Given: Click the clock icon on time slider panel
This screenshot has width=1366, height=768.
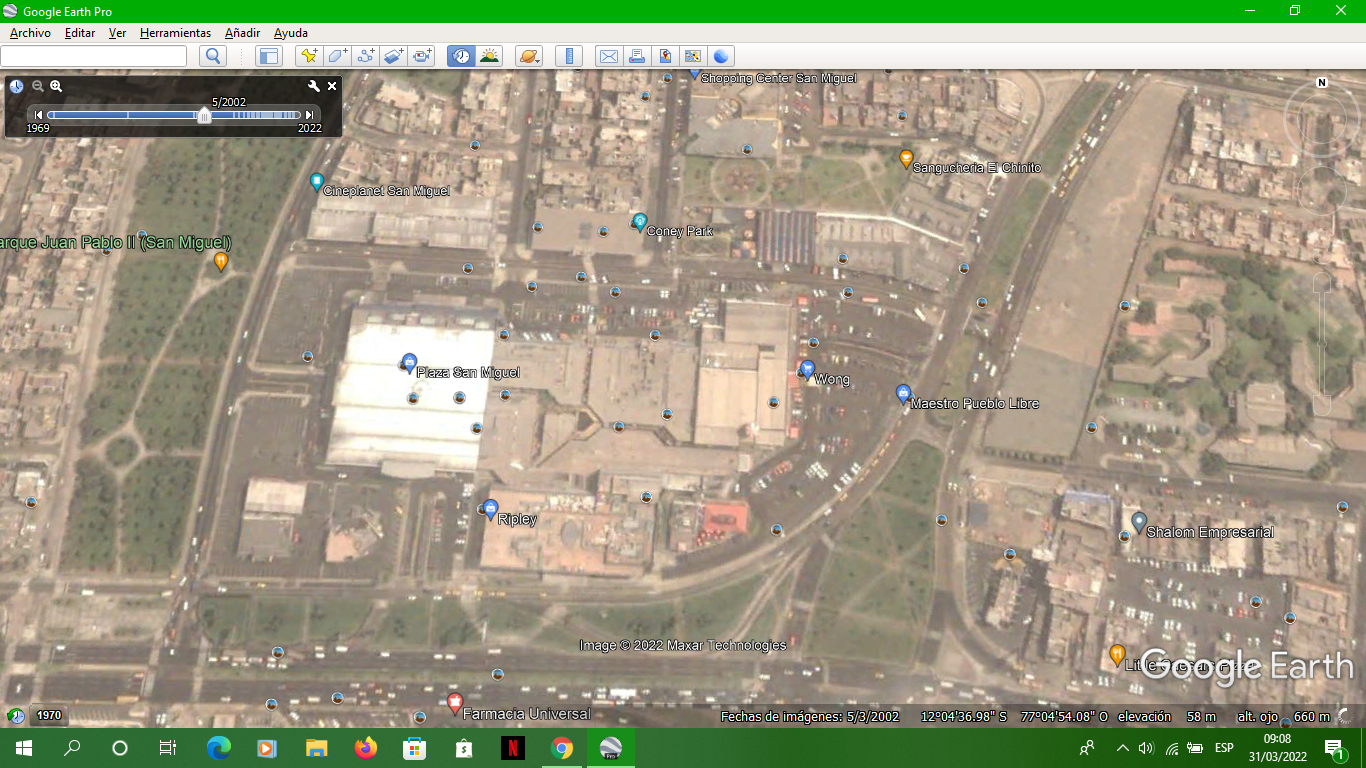Looking at the screenshot, I should tap(17, 86).
